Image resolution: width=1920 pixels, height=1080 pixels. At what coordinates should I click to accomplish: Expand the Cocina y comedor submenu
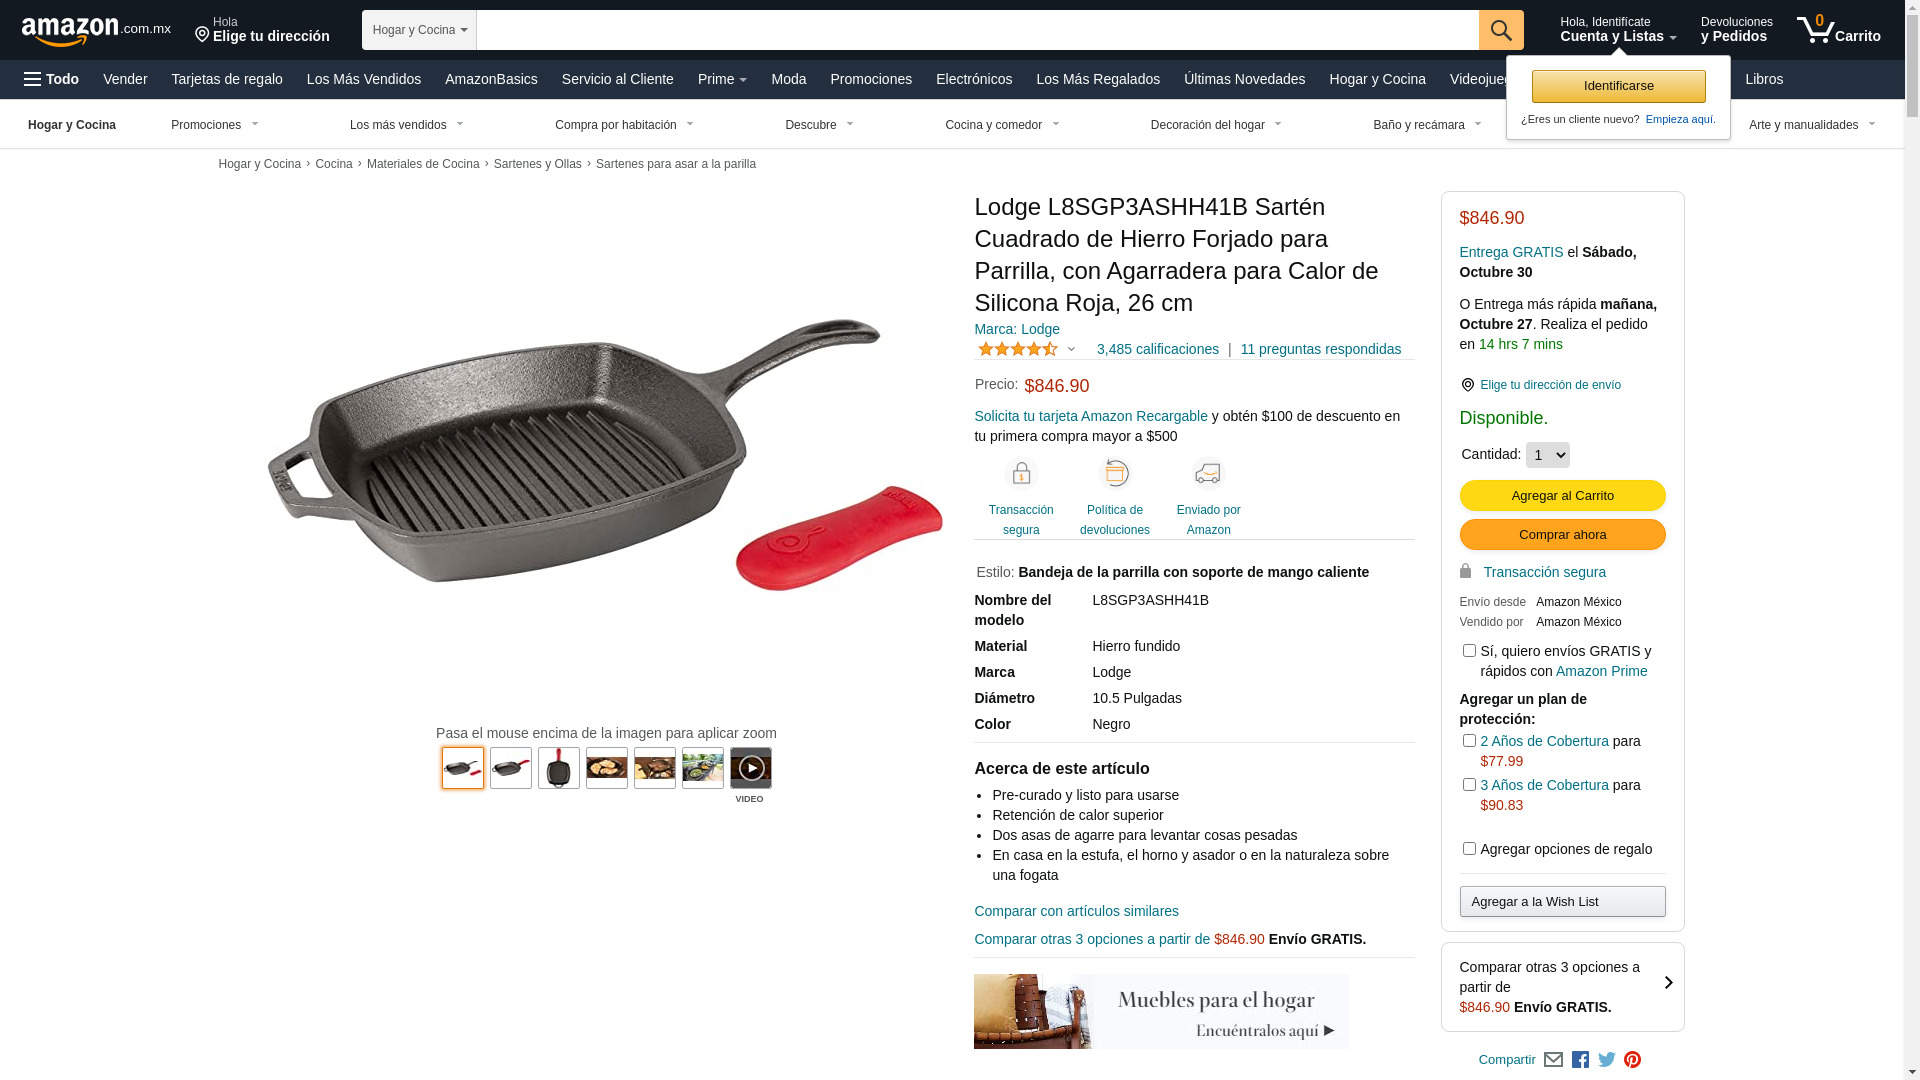1002,125
